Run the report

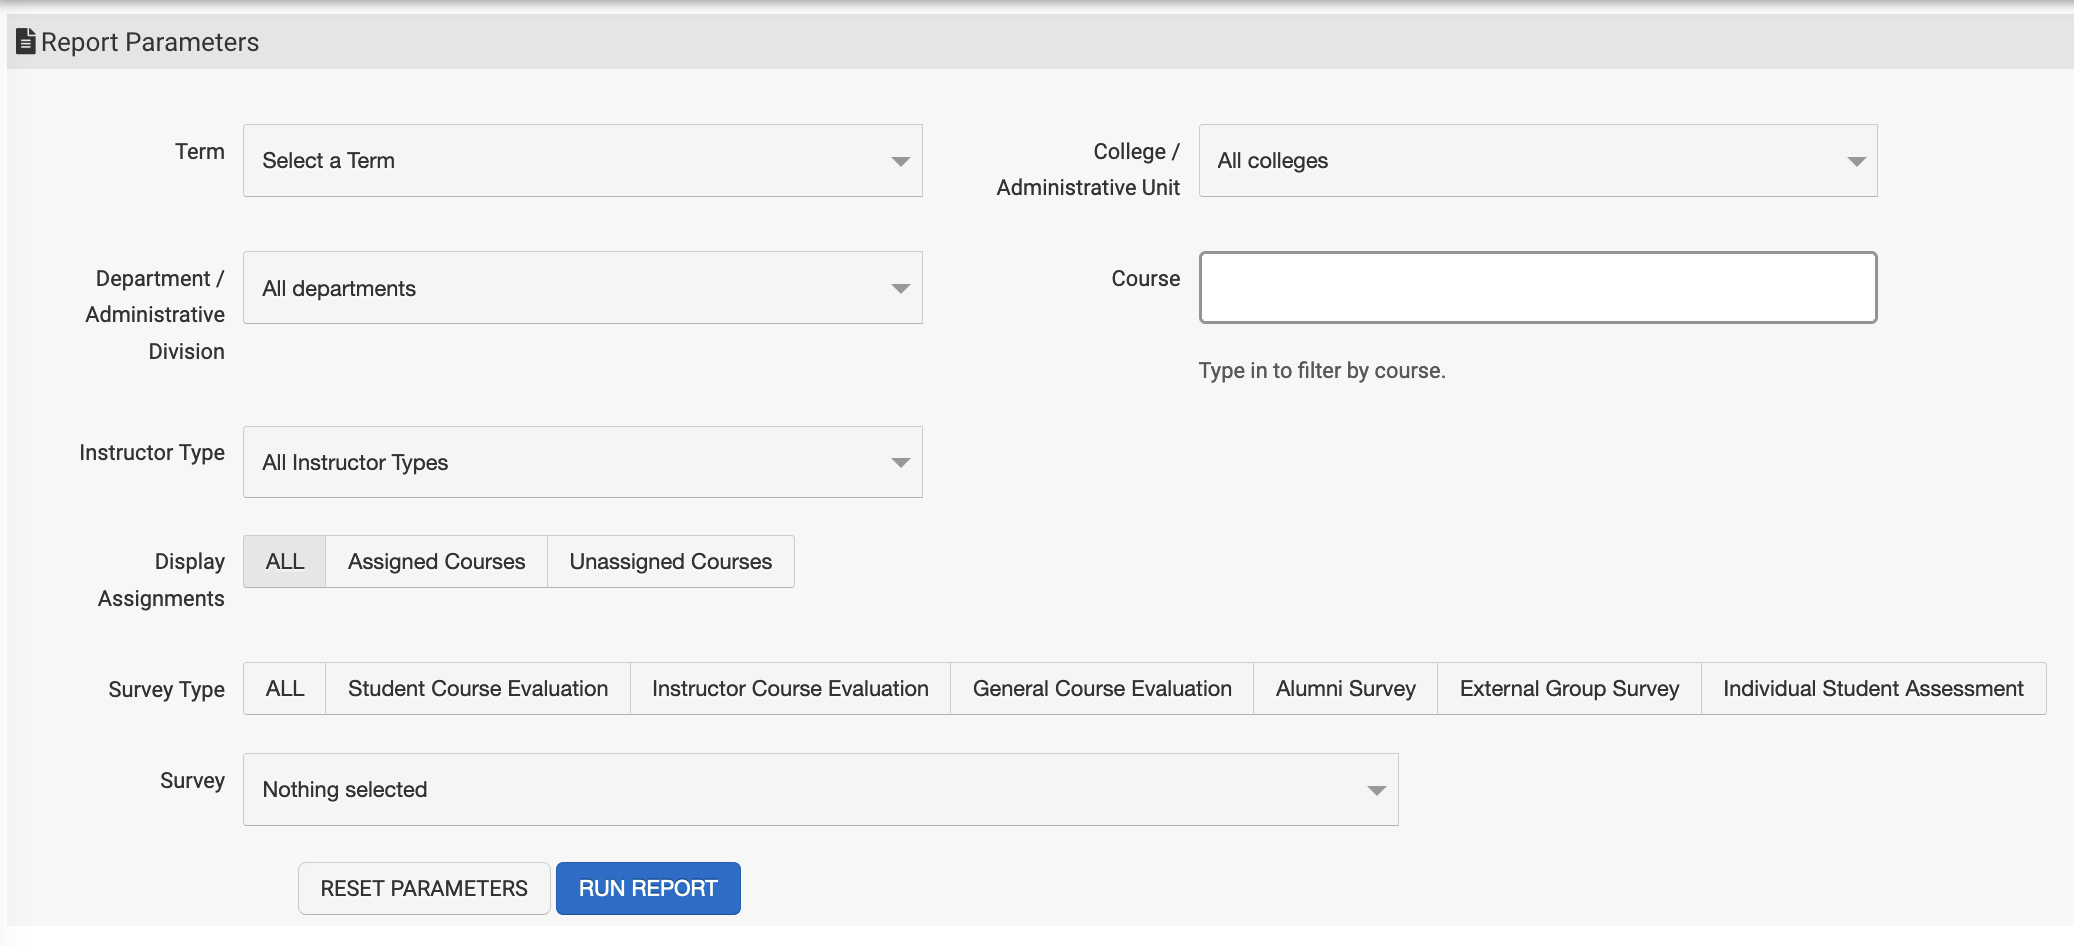click(x=648, y=889)
